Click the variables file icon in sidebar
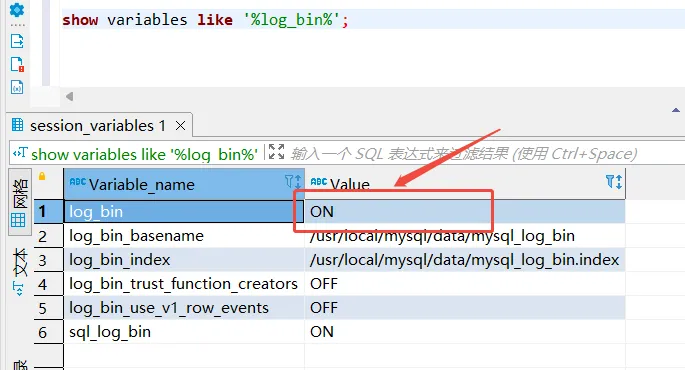Image resolution: width=685 pixels, height=370 pixels. click(x=17, y=87)
